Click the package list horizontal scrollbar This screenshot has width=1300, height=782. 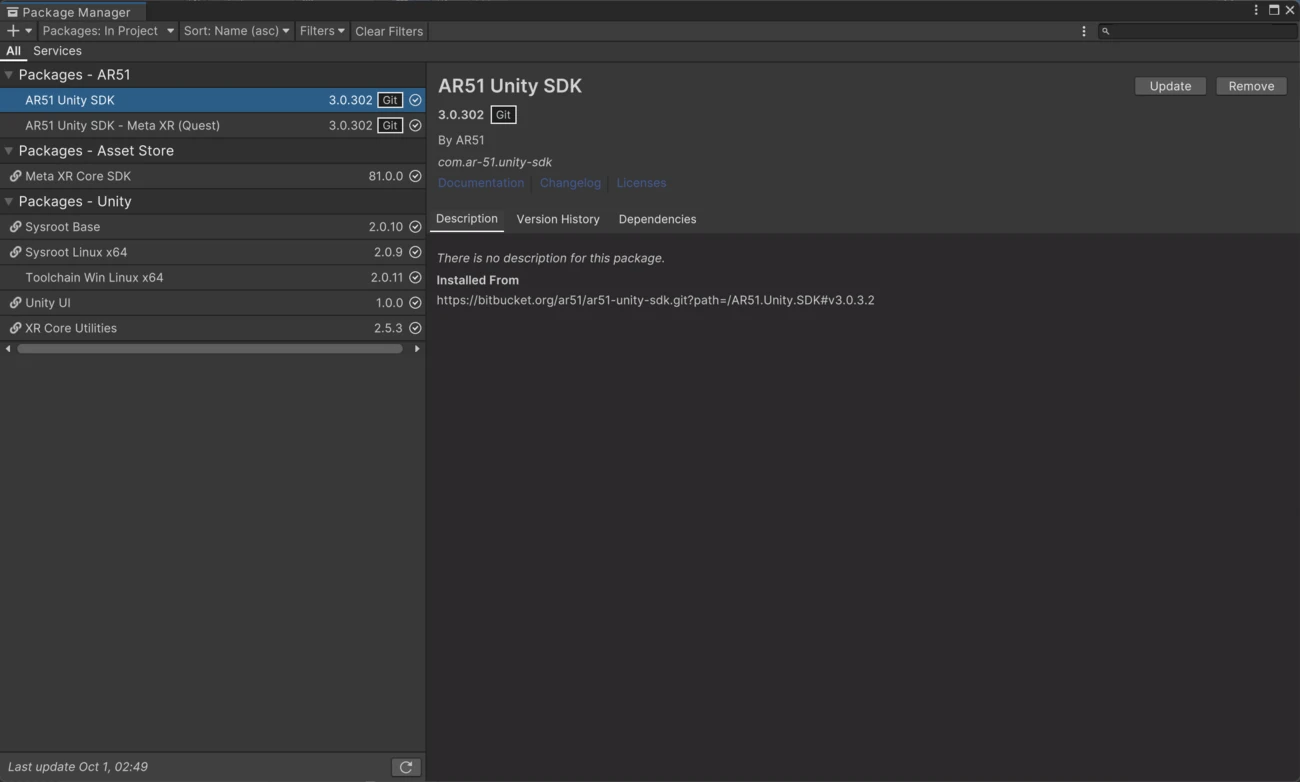[210, 349]
